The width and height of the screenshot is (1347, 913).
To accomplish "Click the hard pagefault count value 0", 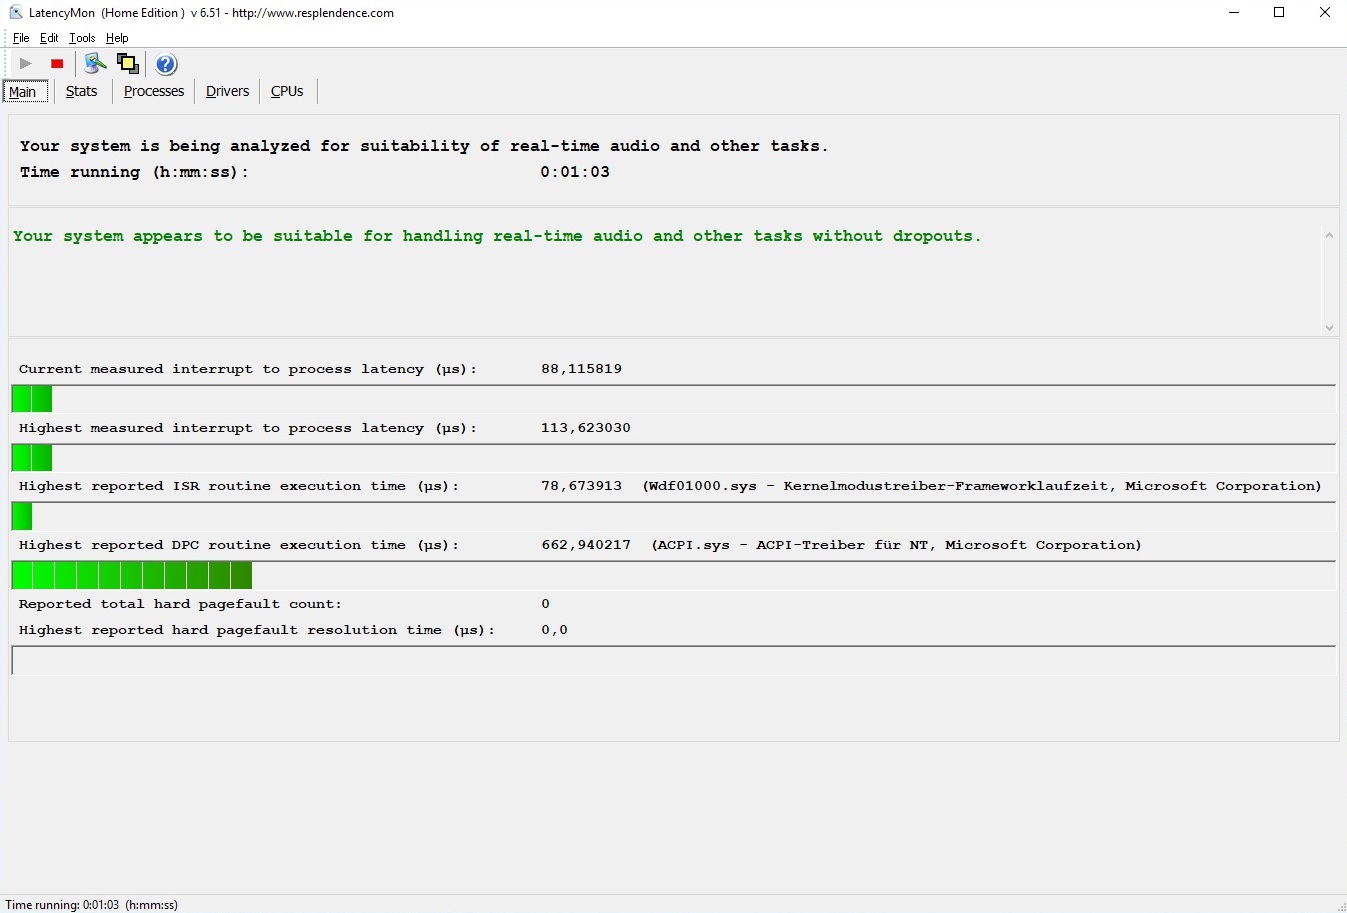I will (x=545, y=604).
